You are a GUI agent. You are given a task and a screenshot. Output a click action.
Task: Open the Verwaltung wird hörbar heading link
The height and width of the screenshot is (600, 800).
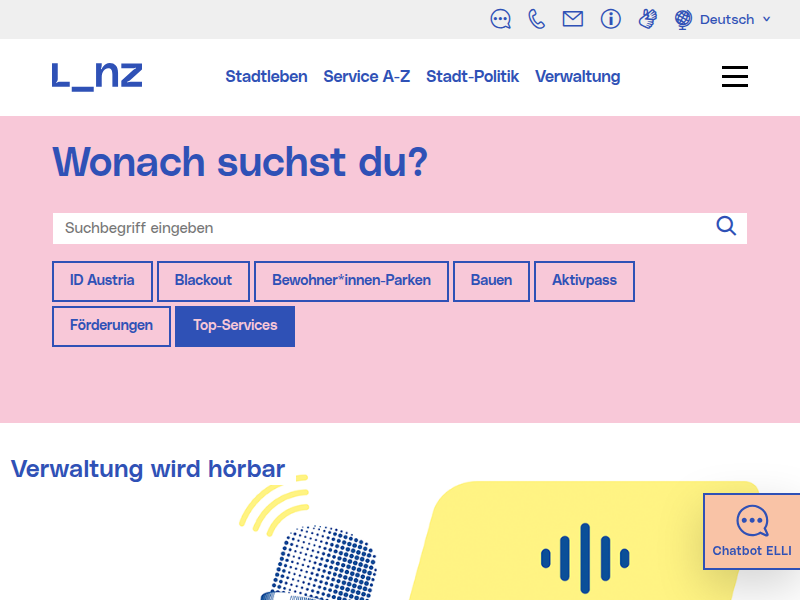coord(148,469)
